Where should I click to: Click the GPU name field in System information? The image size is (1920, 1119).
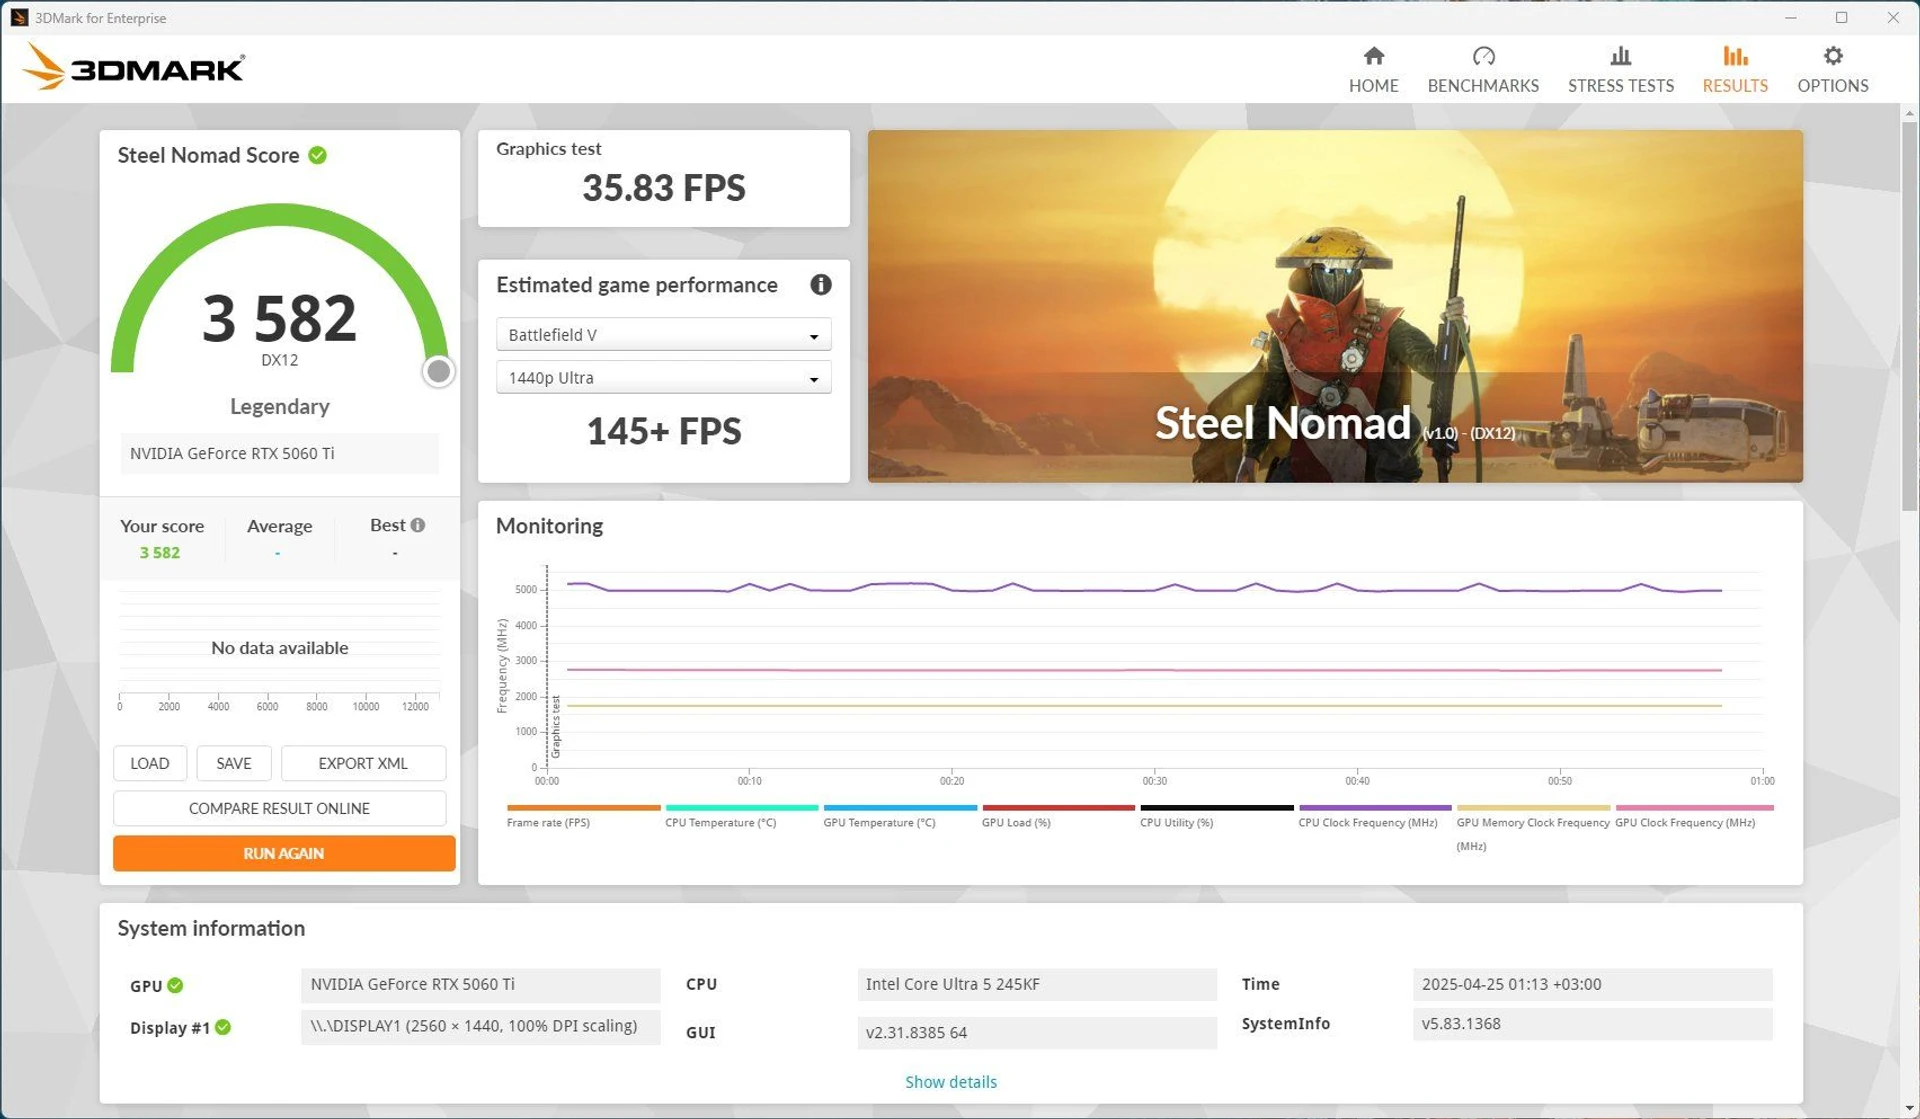(x=480, y=984)
